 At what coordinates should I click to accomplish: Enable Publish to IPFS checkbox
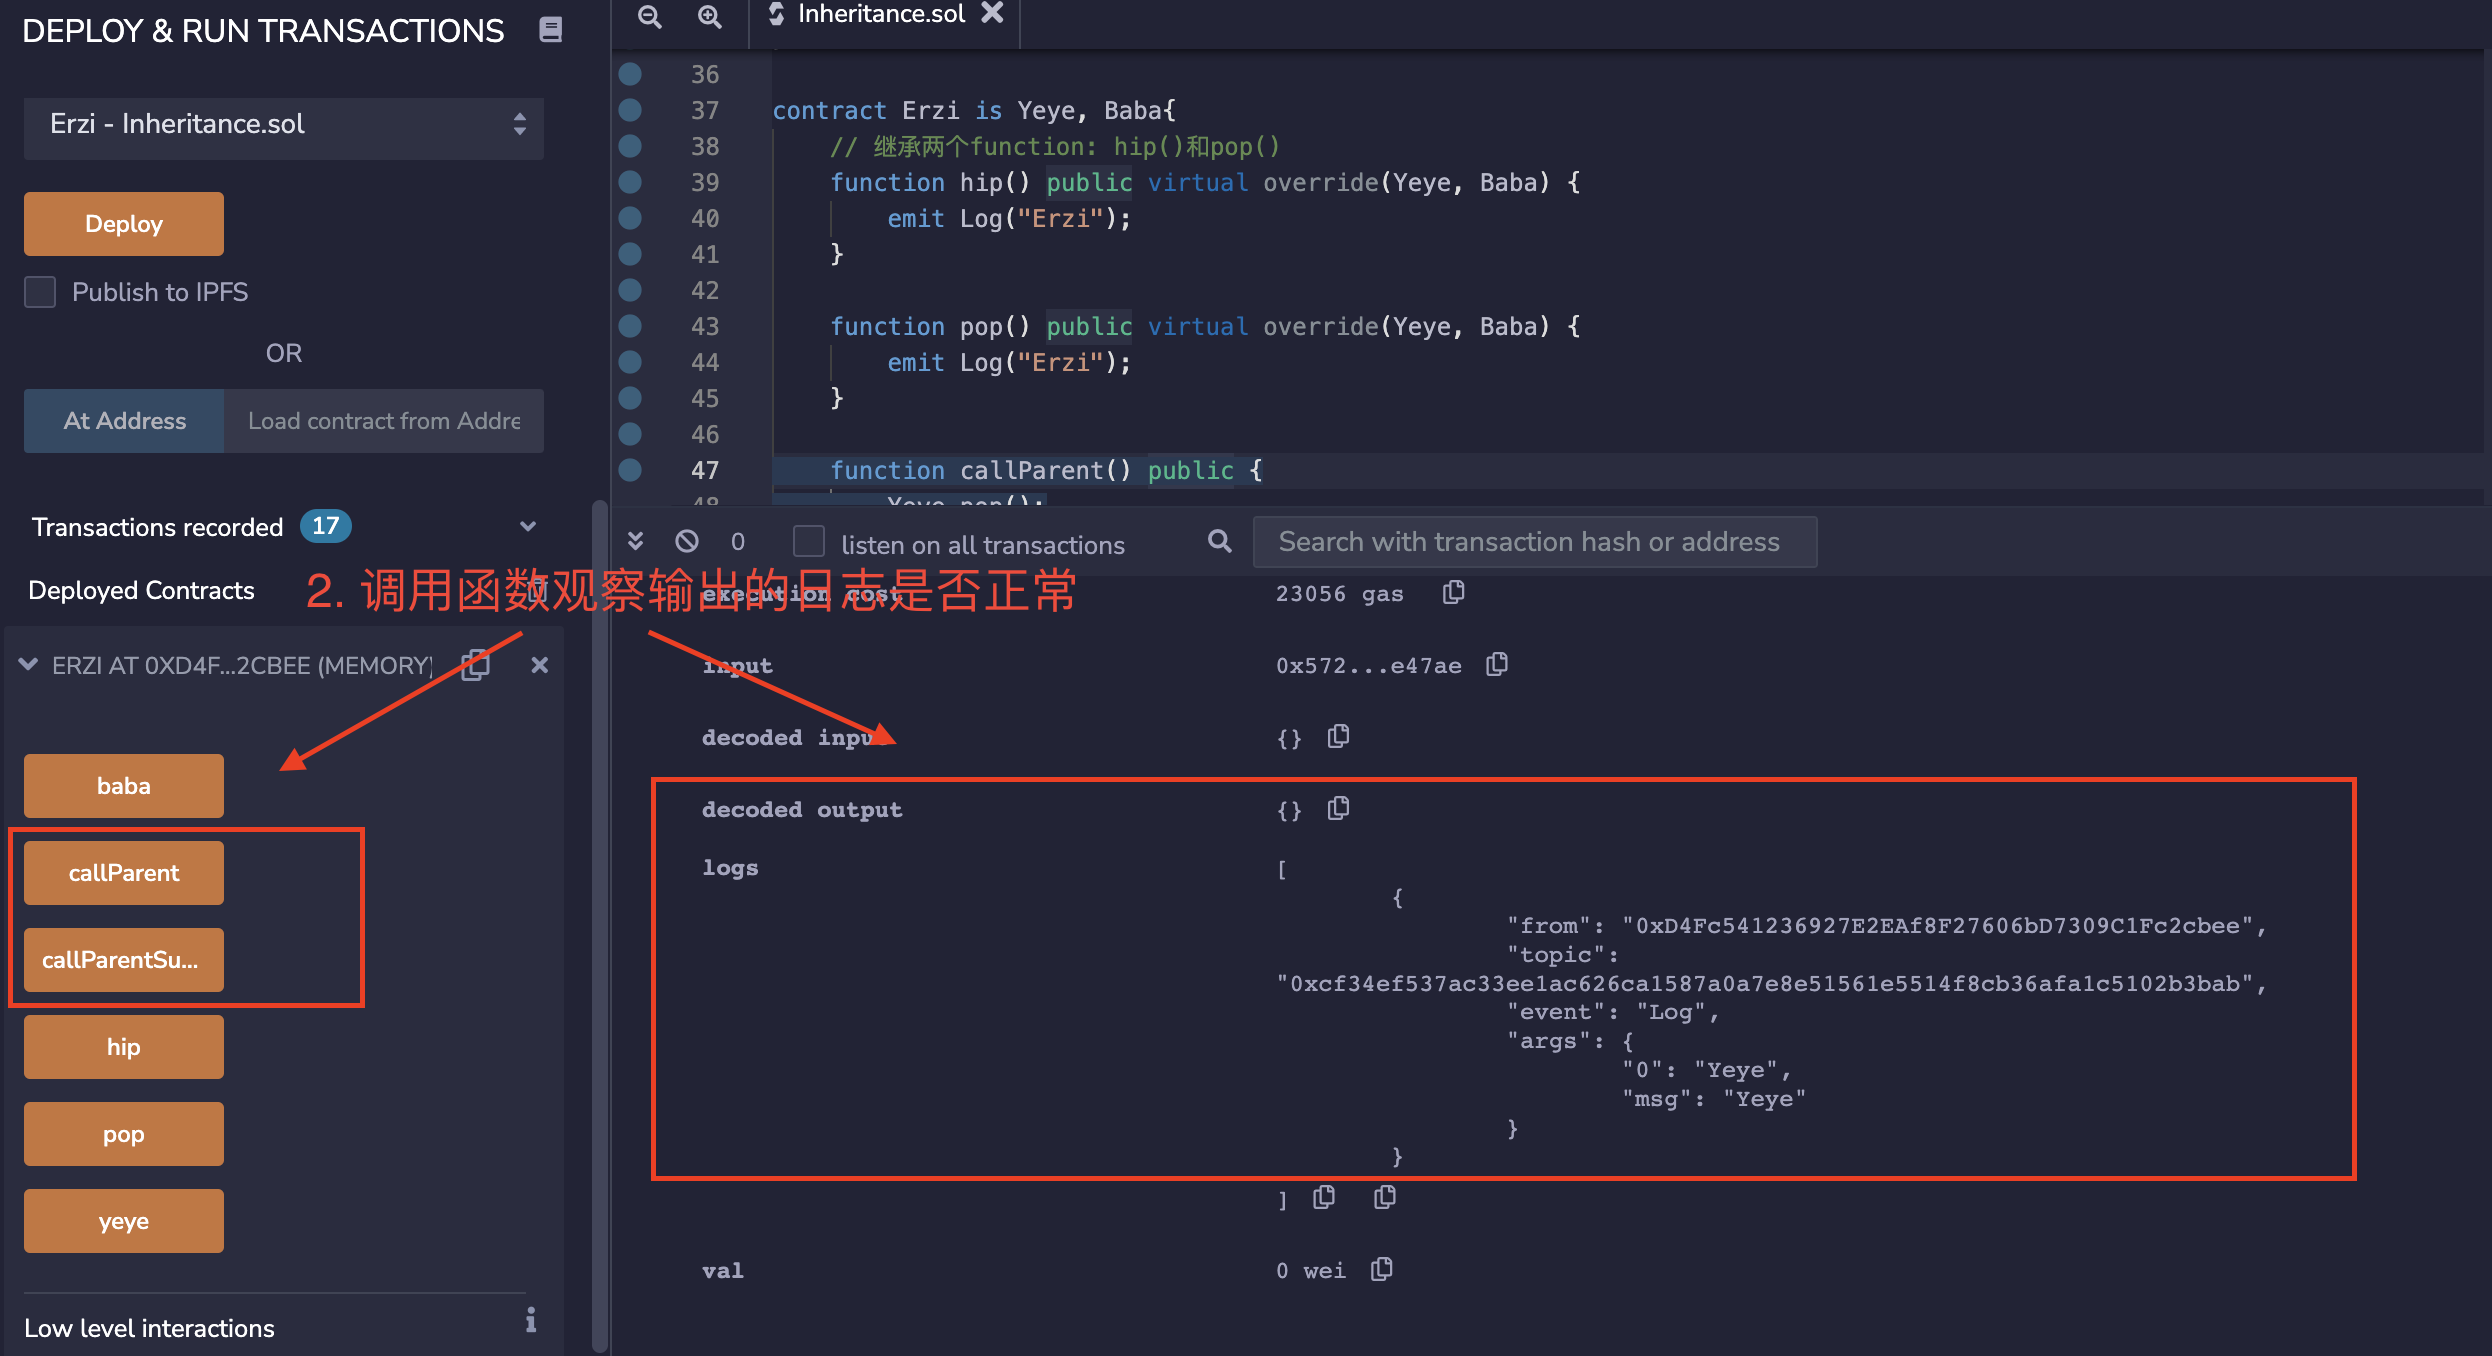[40, 292]
